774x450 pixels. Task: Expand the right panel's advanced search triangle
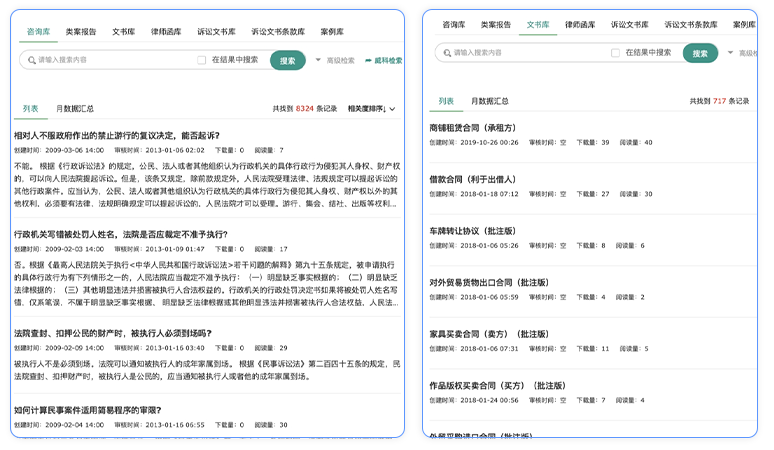[730, 53]
